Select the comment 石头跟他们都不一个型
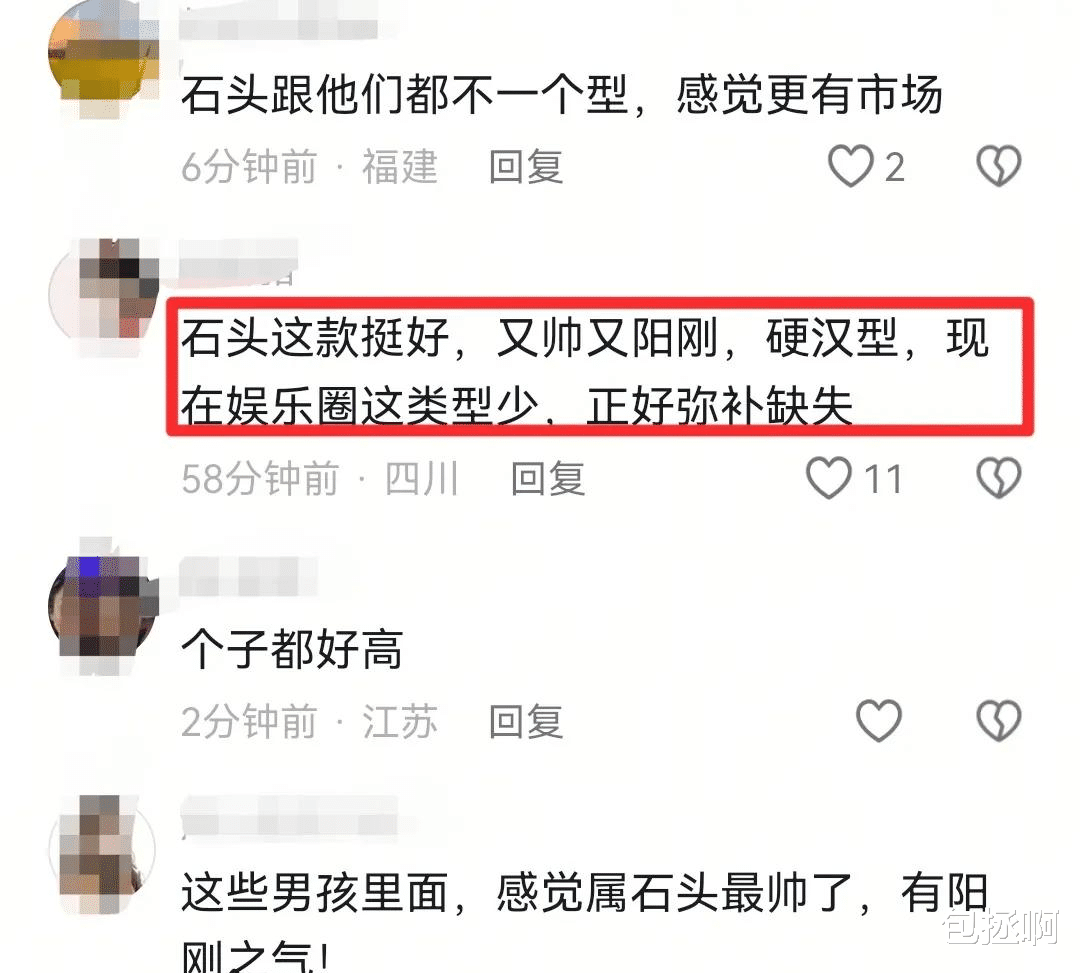The width and height of the screenshot is (1080, 973). point(561,94)
